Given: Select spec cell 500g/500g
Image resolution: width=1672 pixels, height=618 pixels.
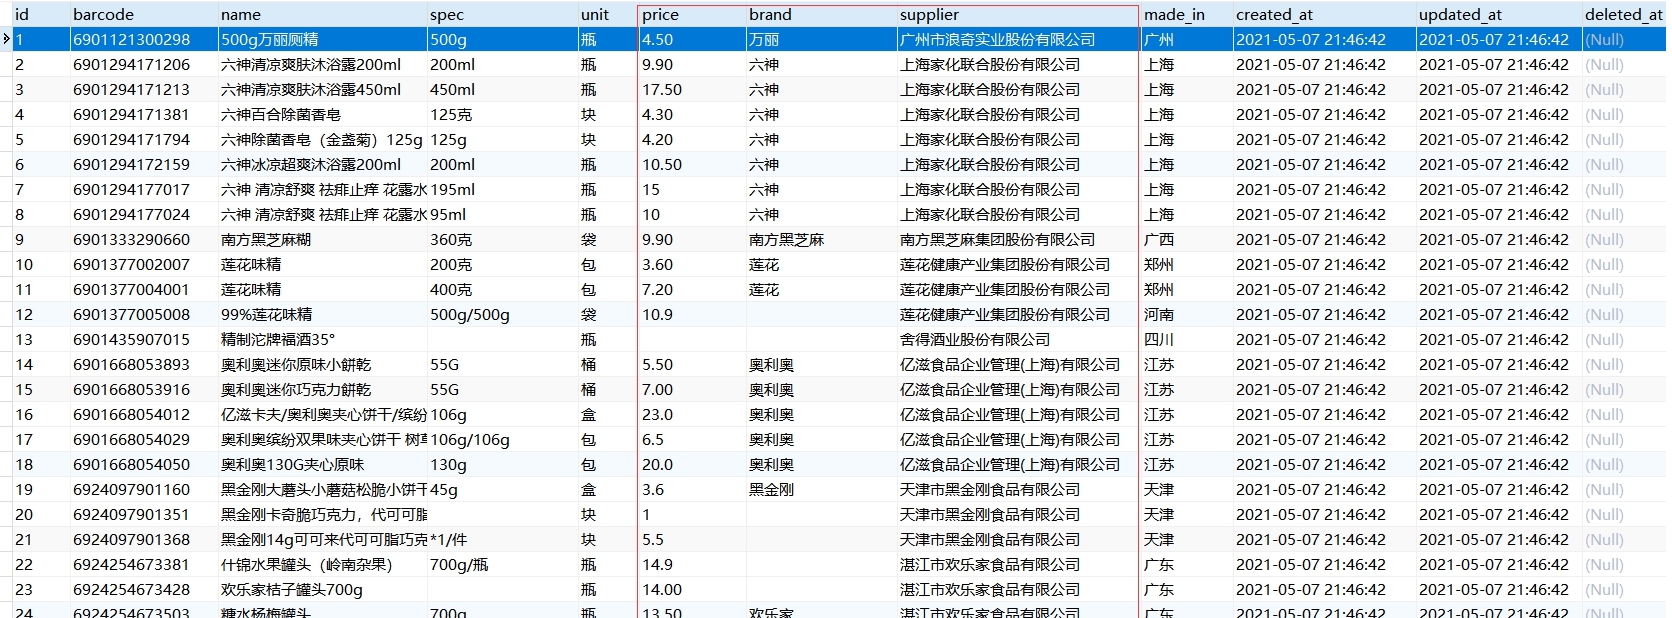Looking at the screenshot, I should click(x=502, y=314).
